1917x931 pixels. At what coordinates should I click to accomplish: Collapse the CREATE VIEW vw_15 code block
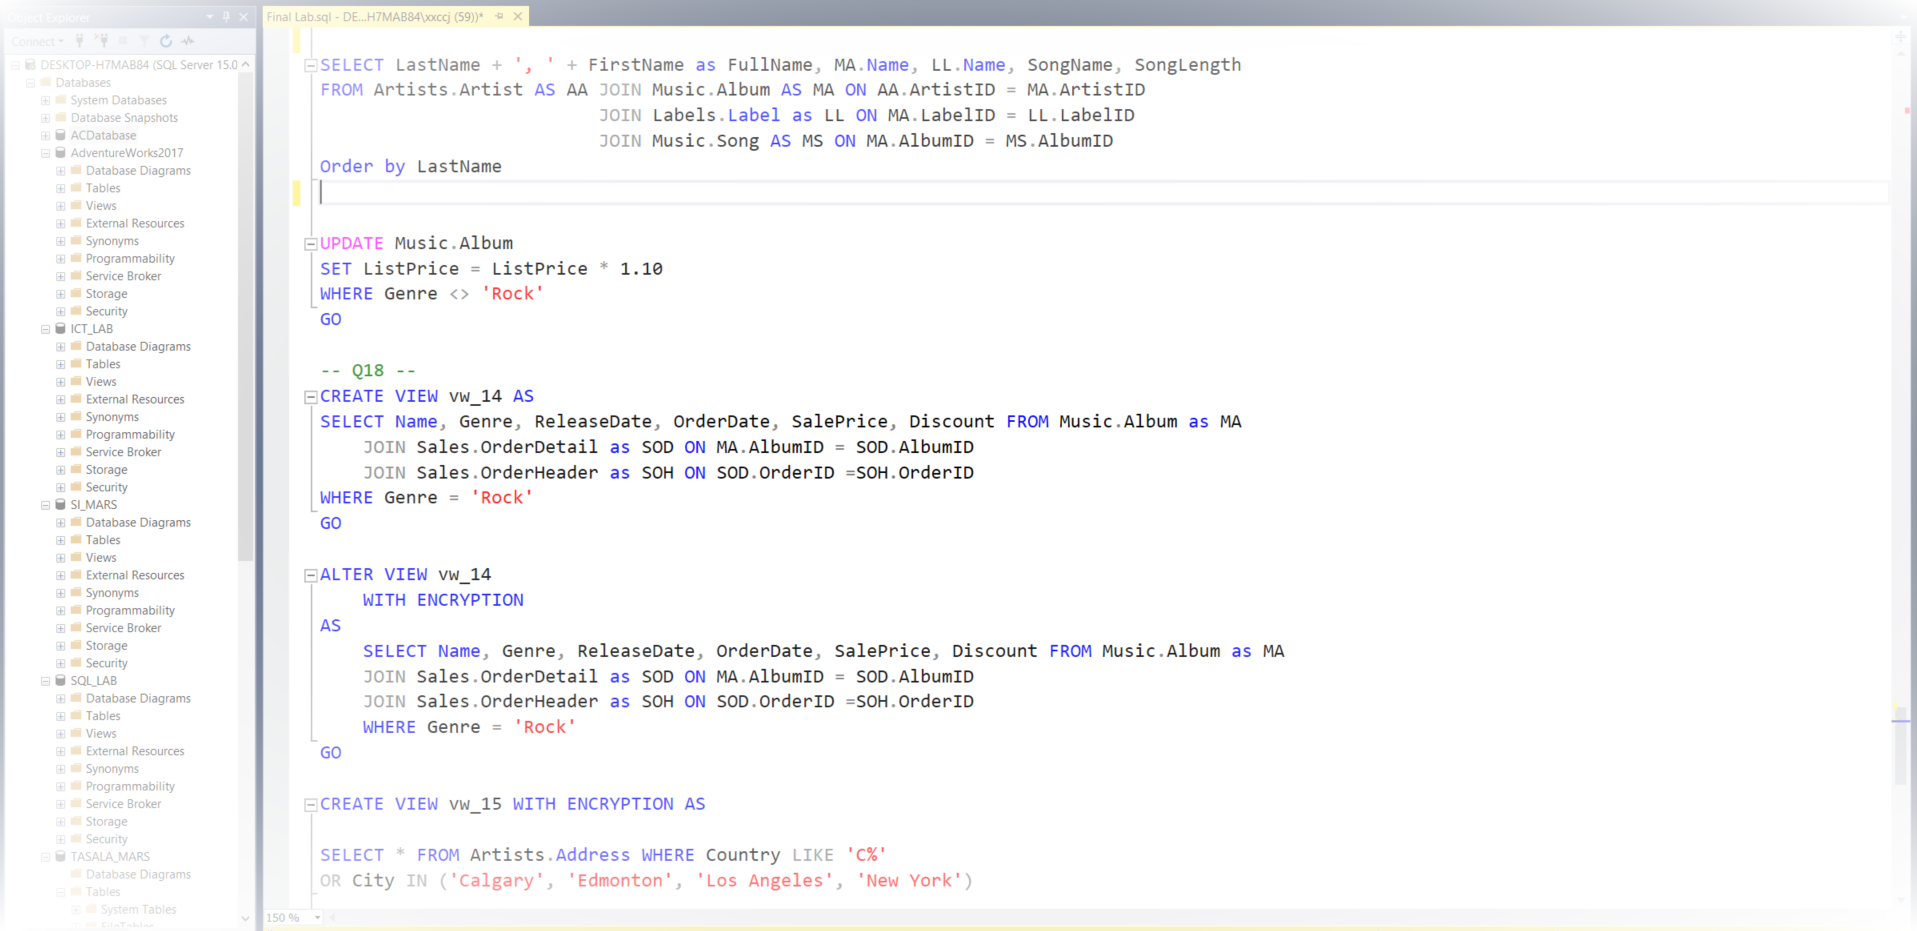pos(310,804)
